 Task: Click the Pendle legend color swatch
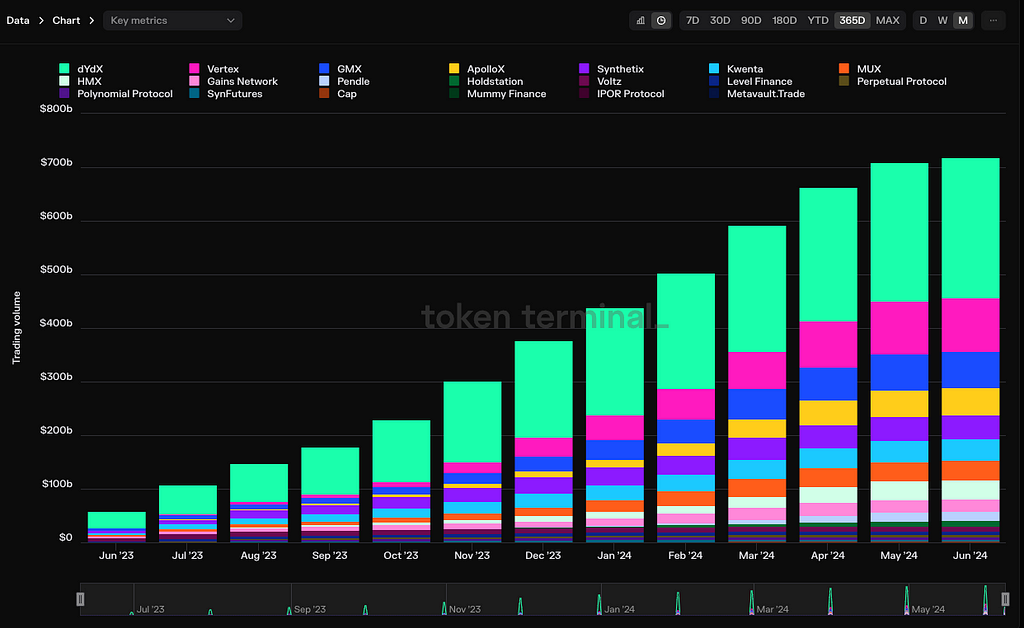pyautogui.click(x=324, y=81)
